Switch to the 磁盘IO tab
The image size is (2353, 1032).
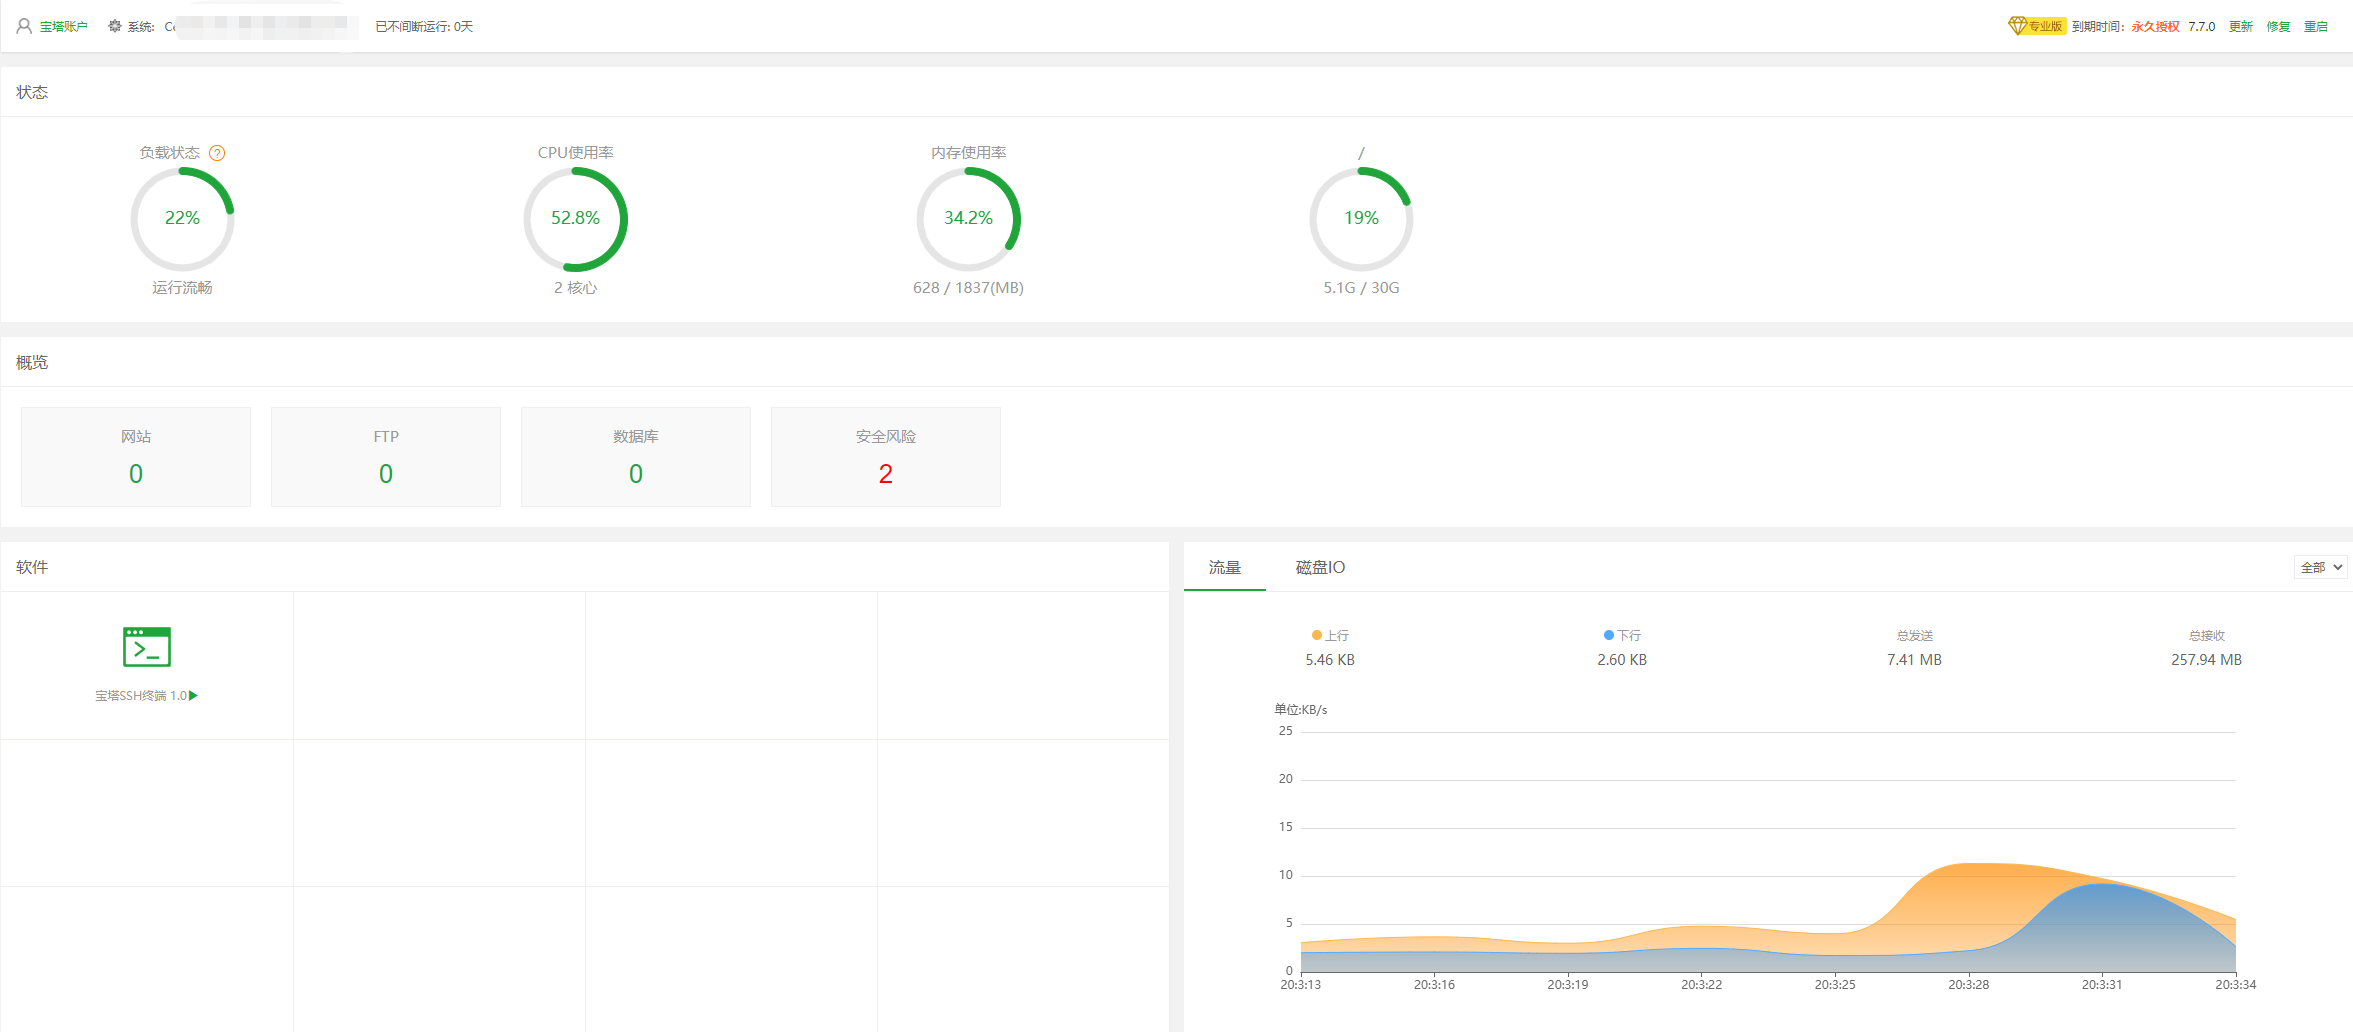pyautogui.click(x=1318, y=567)
